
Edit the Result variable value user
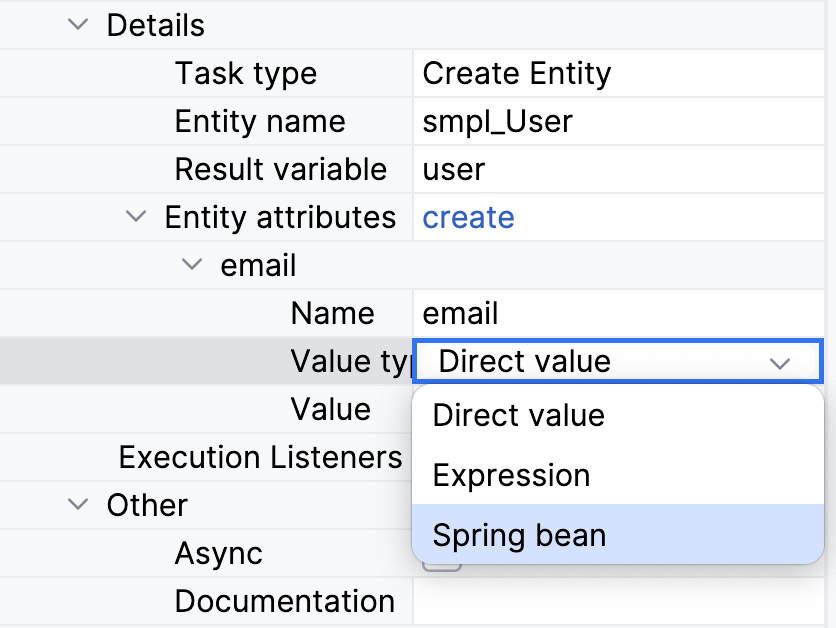pos(454,170)
